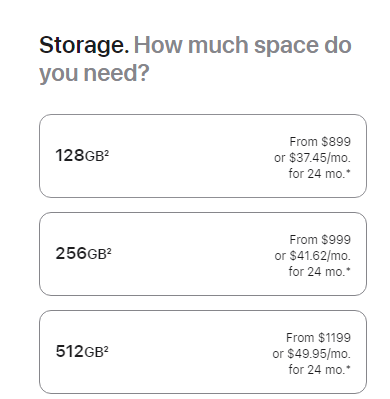The height and width of the screenshot is (399, 390).
Task: Open footnote 2 next to 512GB
Action: point(106,348)
